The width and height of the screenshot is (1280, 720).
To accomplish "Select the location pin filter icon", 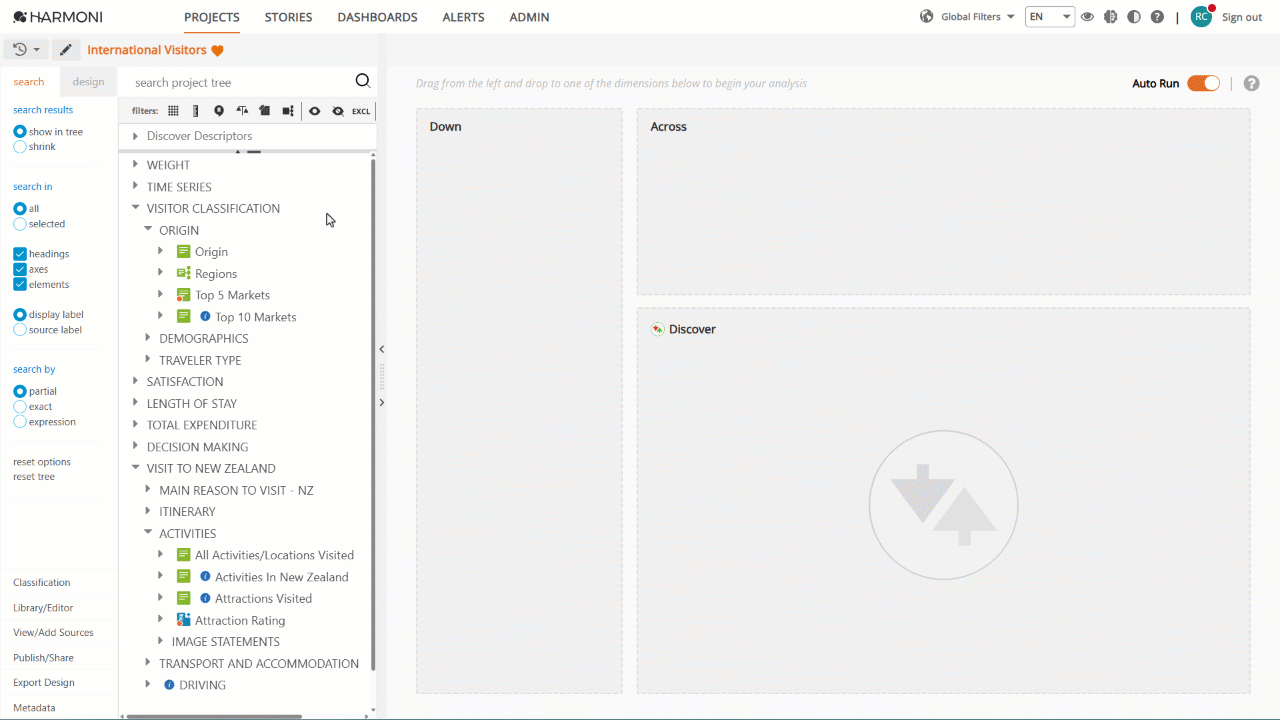I will [219, 111].
